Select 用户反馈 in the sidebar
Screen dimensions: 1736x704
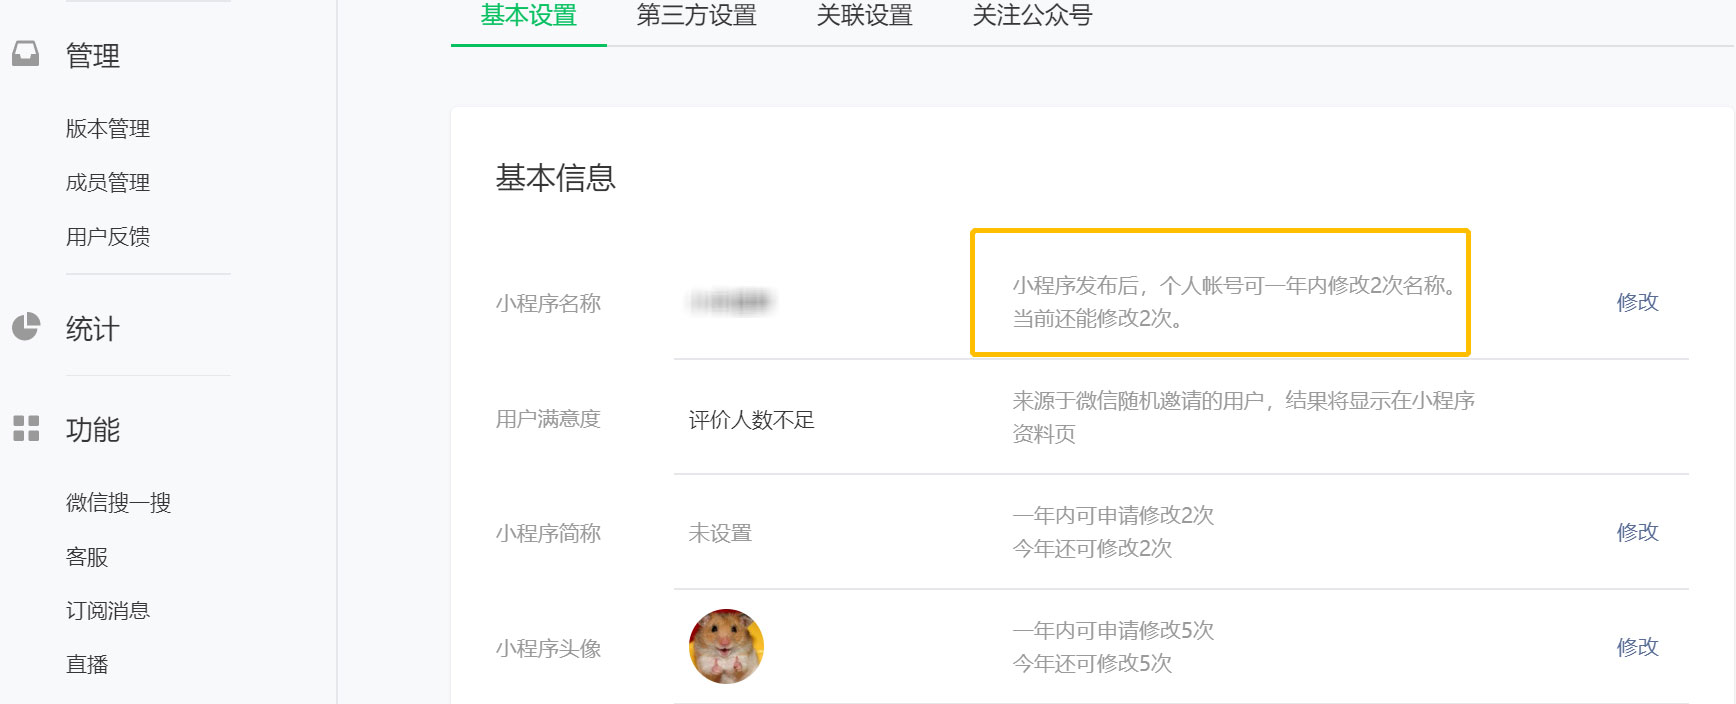click(108, 237)
